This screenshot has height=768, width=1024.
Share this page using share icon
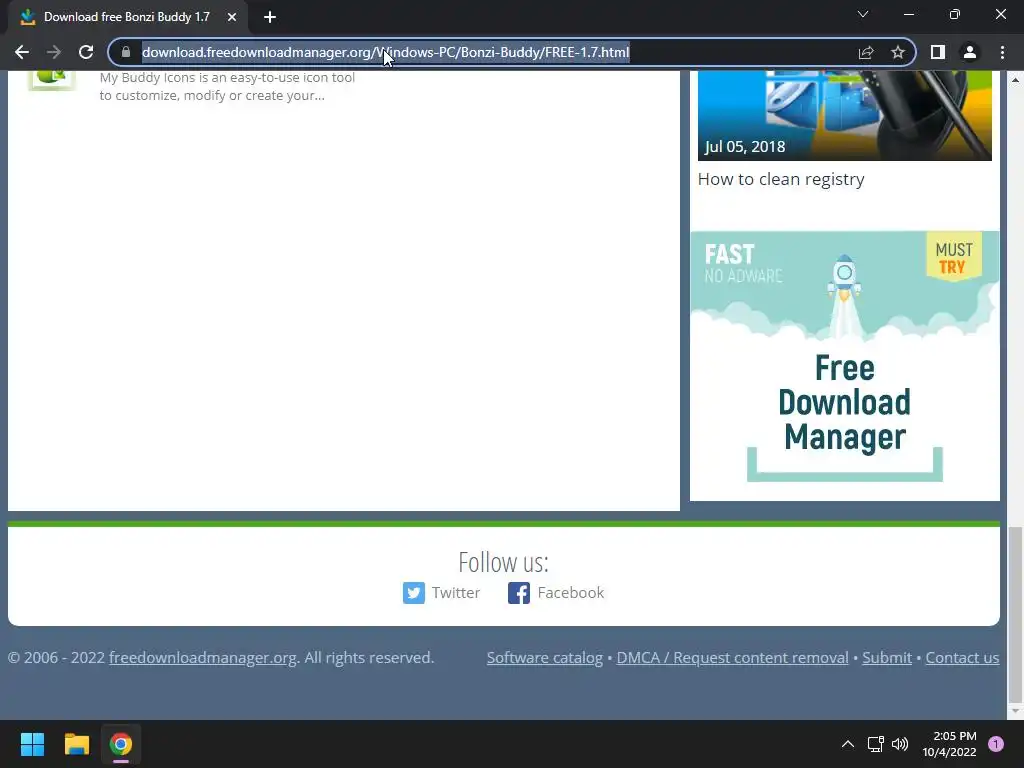(x=866, y=52)
